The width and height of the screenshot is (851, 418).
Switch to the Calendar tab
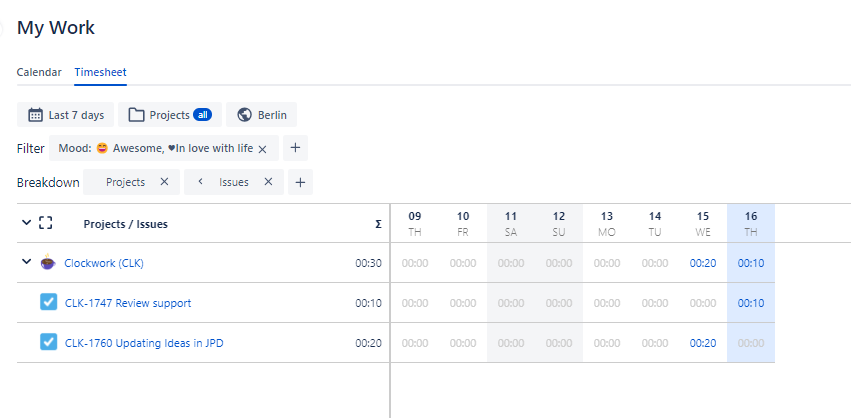pos(39,72)
